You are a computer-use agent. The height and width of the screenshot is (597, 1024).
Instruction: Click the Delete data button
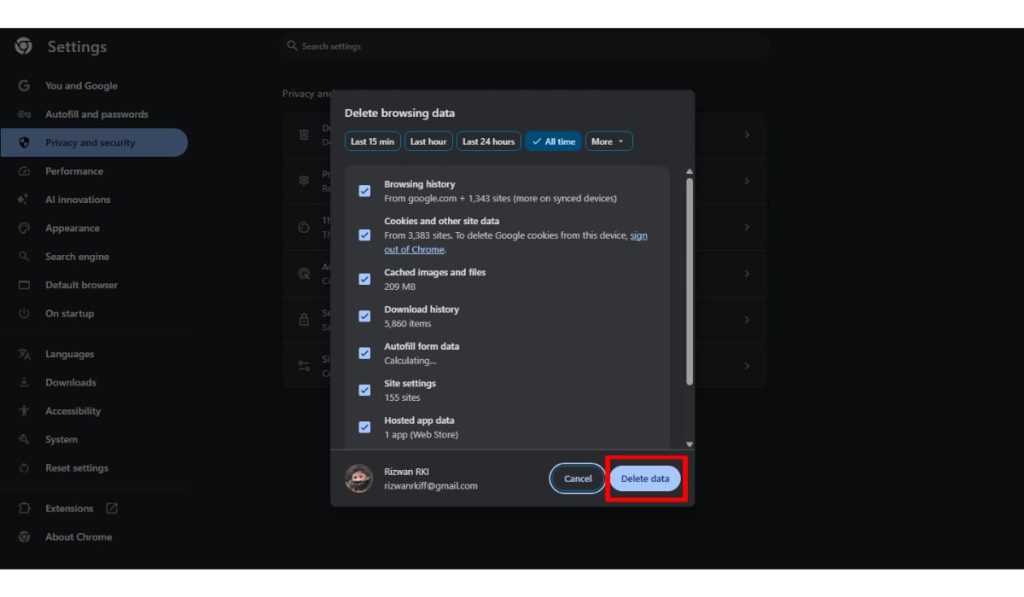[645, 478]
